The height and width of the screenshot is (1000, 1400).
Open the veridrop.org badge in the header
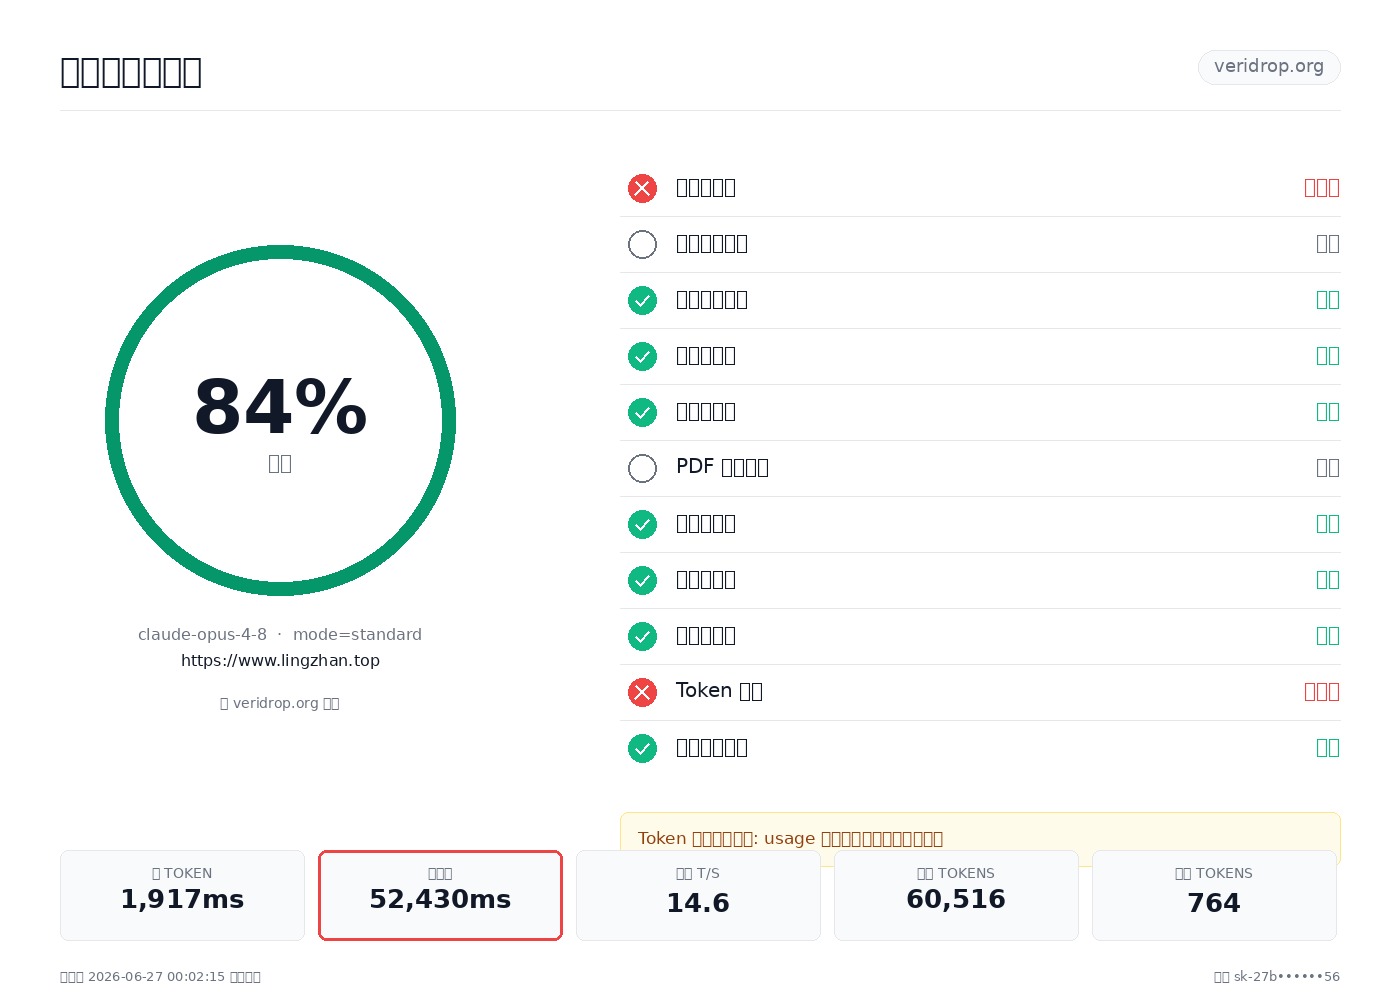pos(1269,67)
